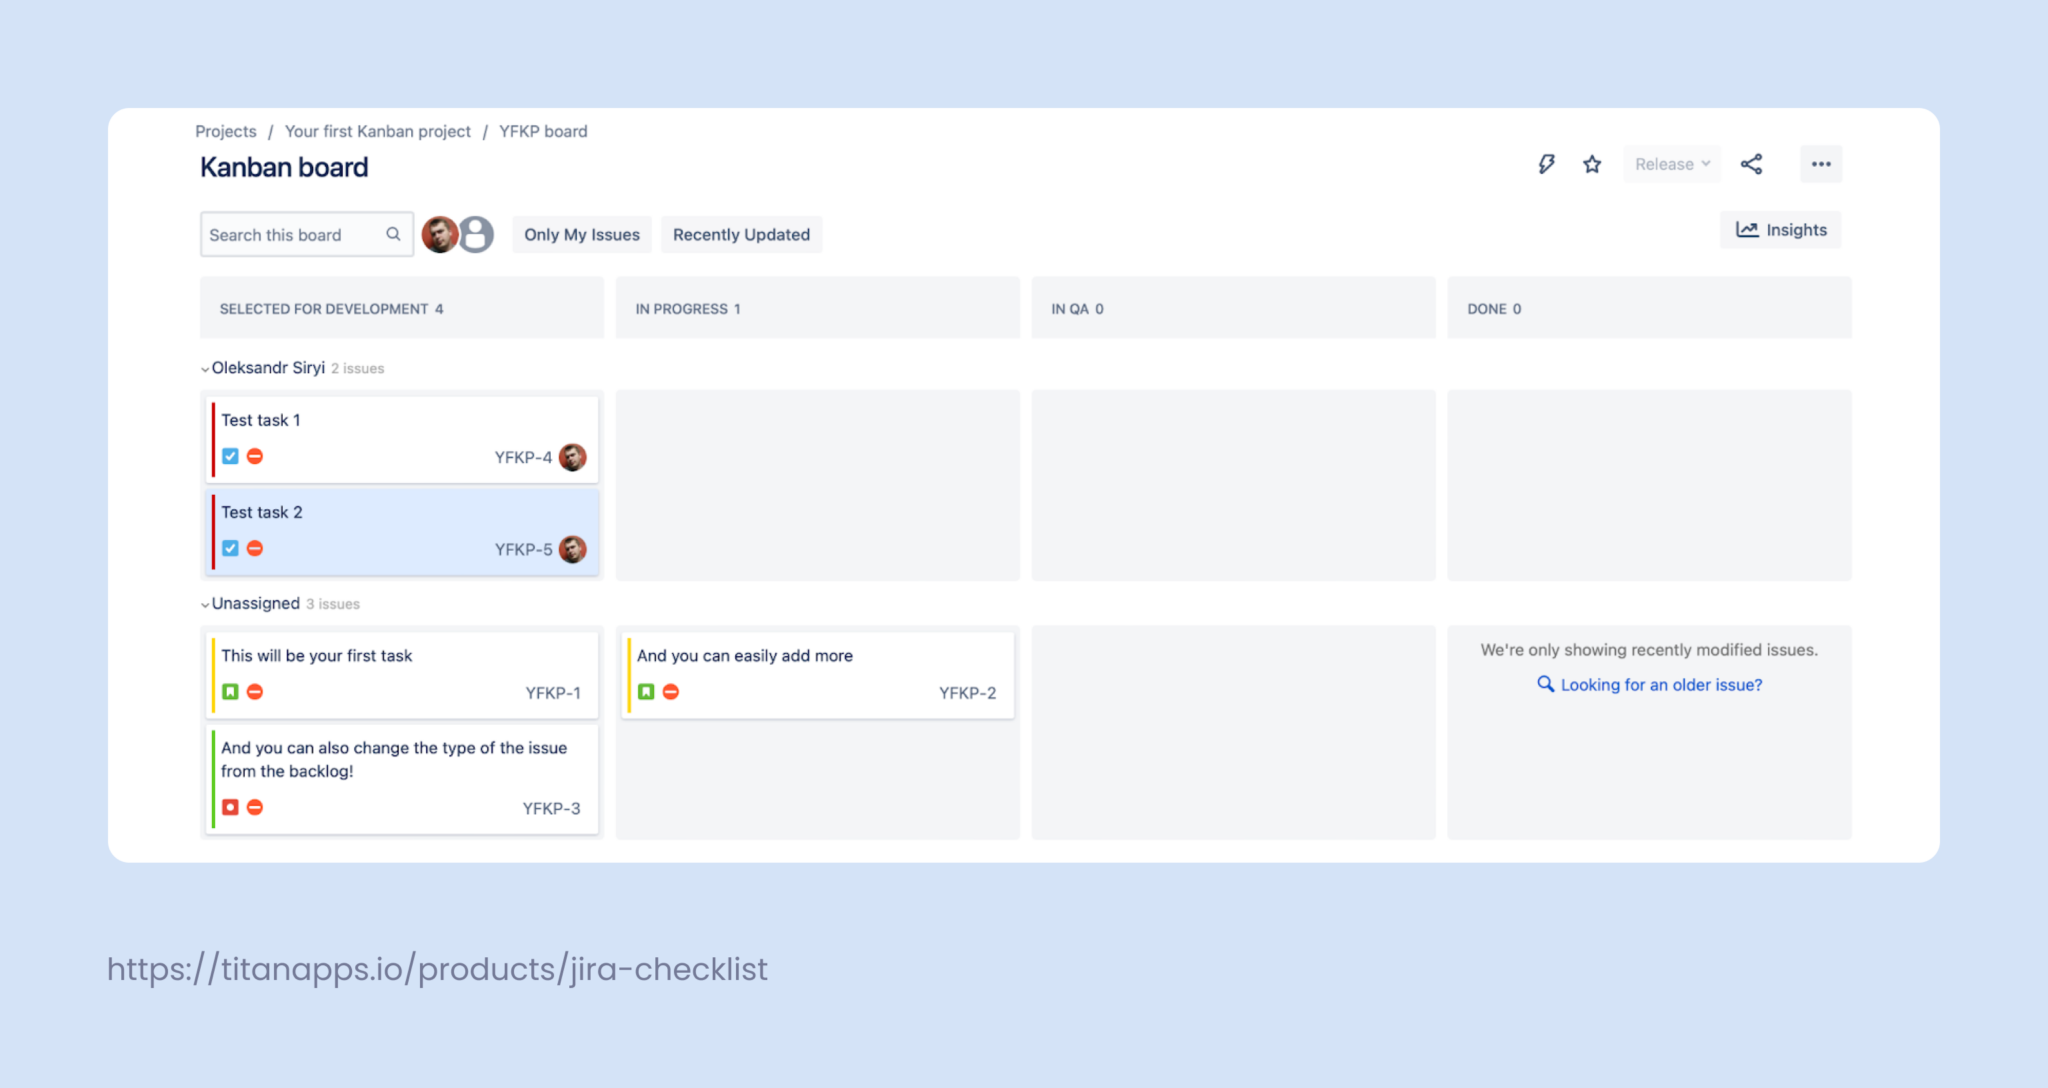This screenshot has width=2048, height=1088.
Task: Click the Task type icon on YFKP-4
Action: (x=230, y=455)
